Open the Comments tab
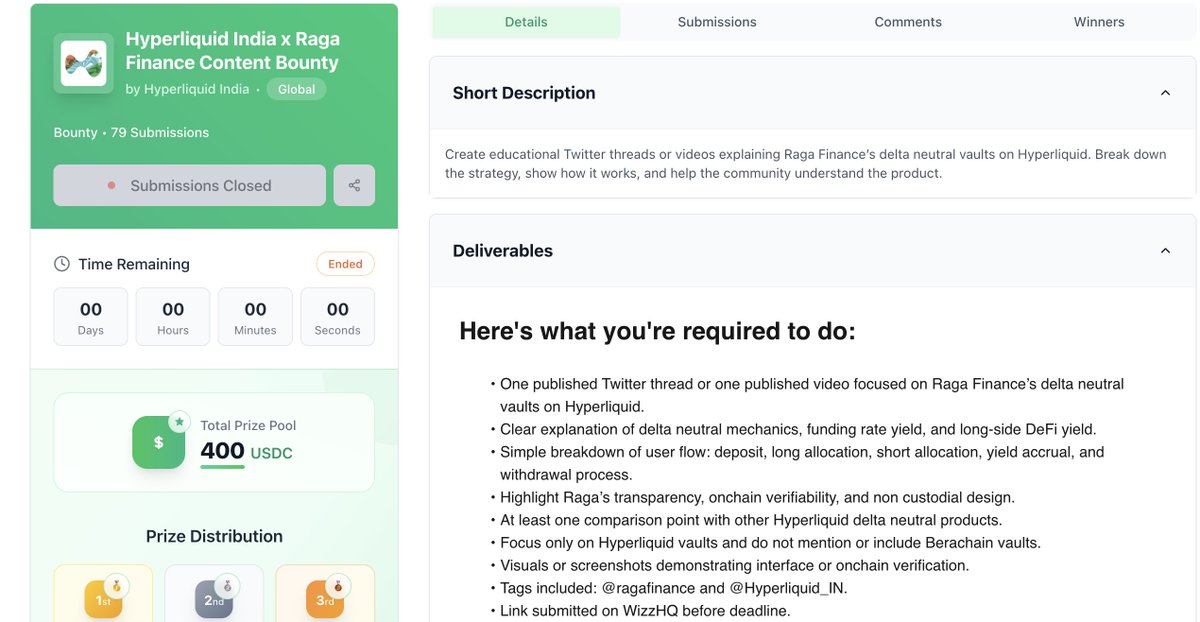 pos(908,22)
